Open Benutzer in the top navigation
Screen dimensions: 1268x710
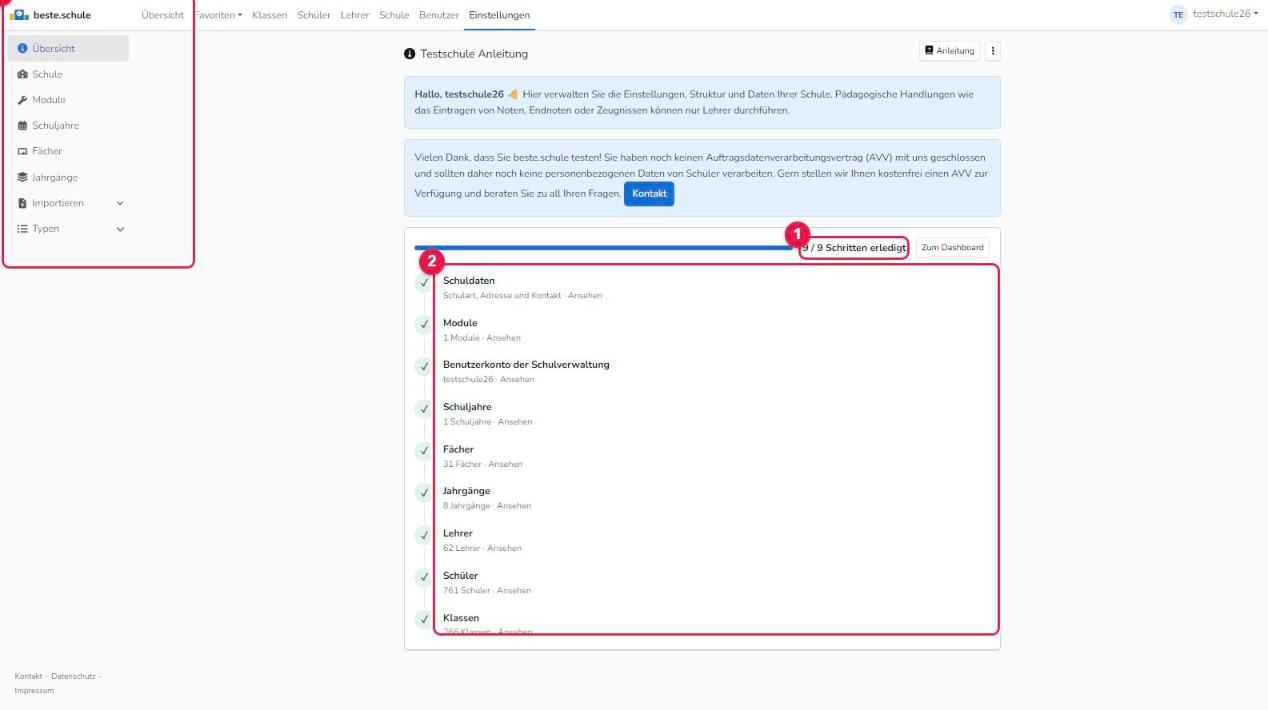click(x=439, y=15)
